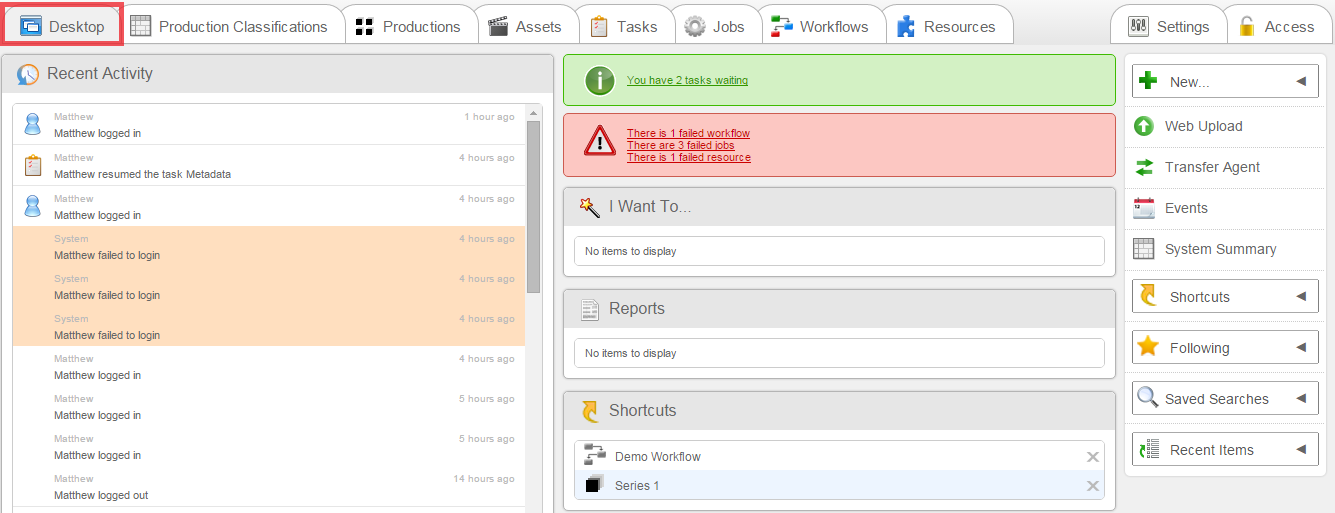Click the red warning triangle icon

coord(600,143)
